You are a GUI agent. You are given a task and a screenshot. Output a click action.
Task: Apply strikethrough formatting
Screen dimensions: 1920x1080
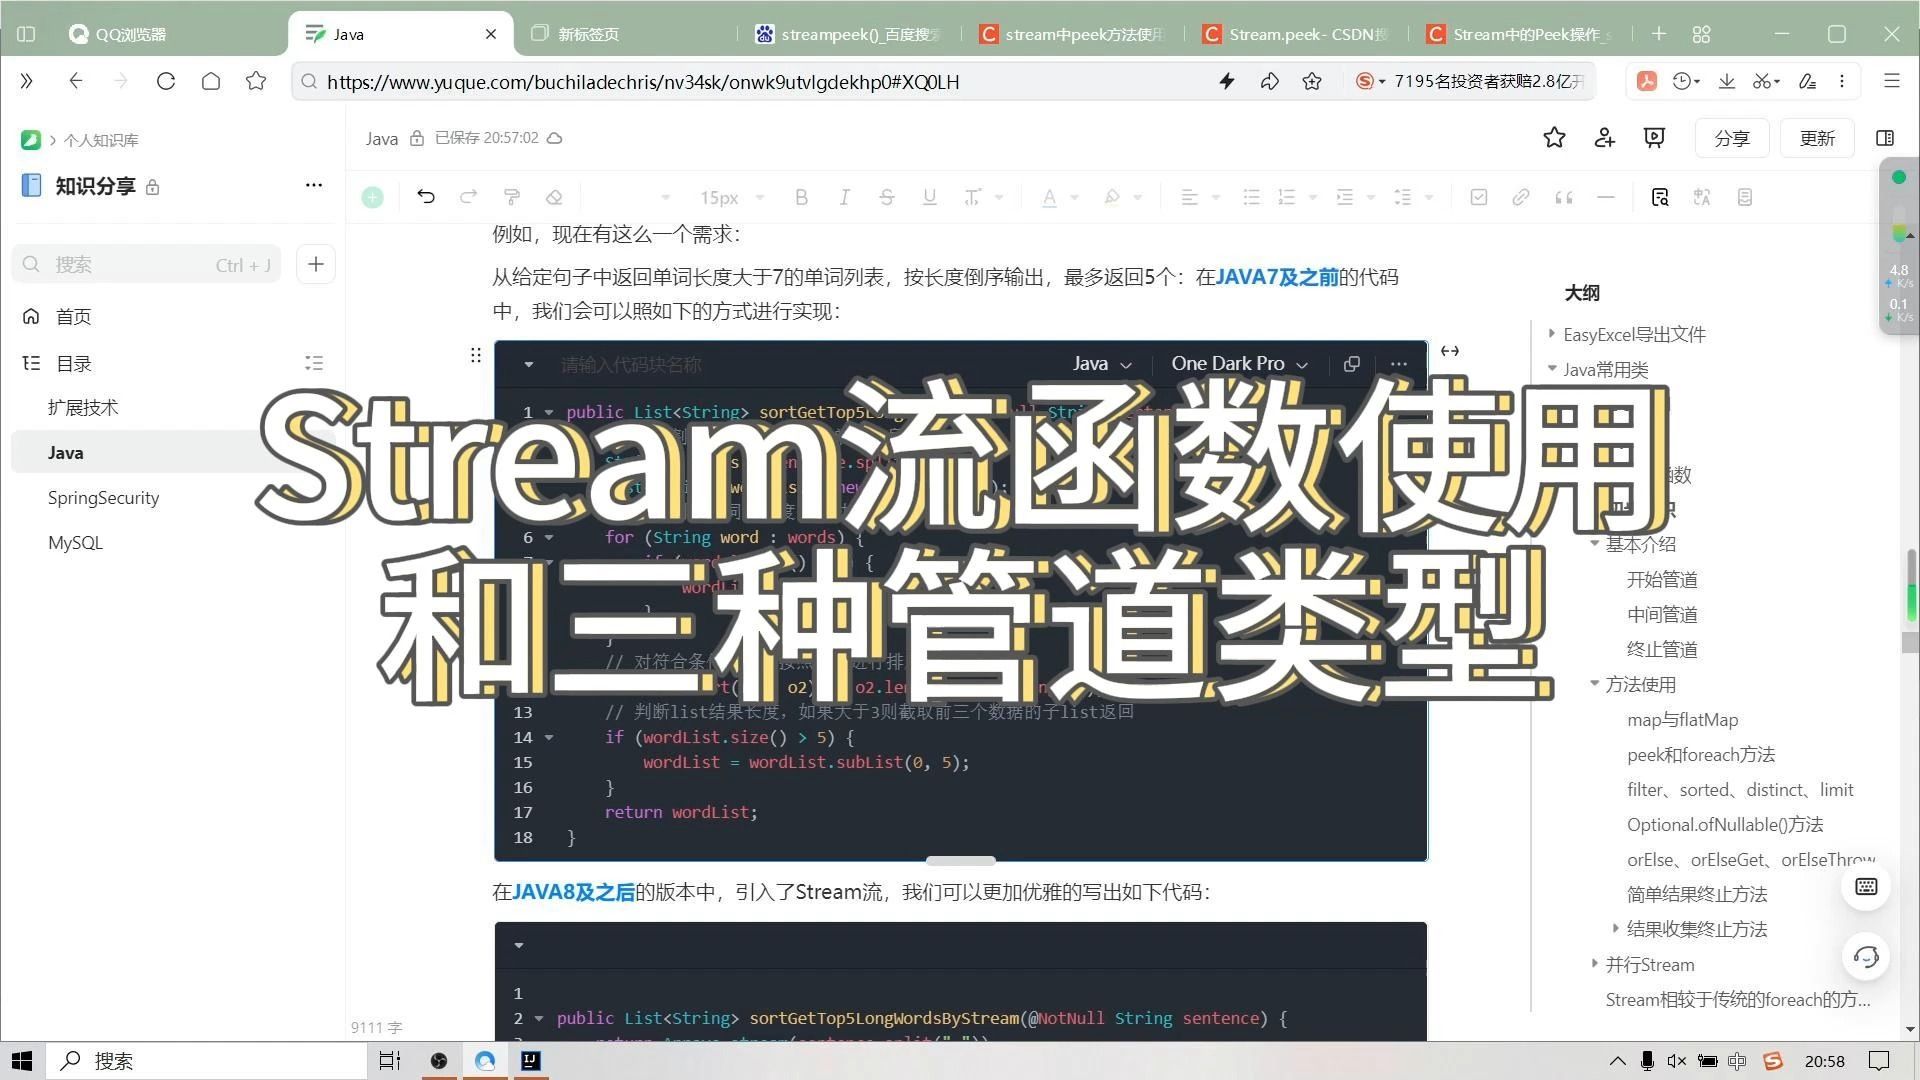coord(887,197)
